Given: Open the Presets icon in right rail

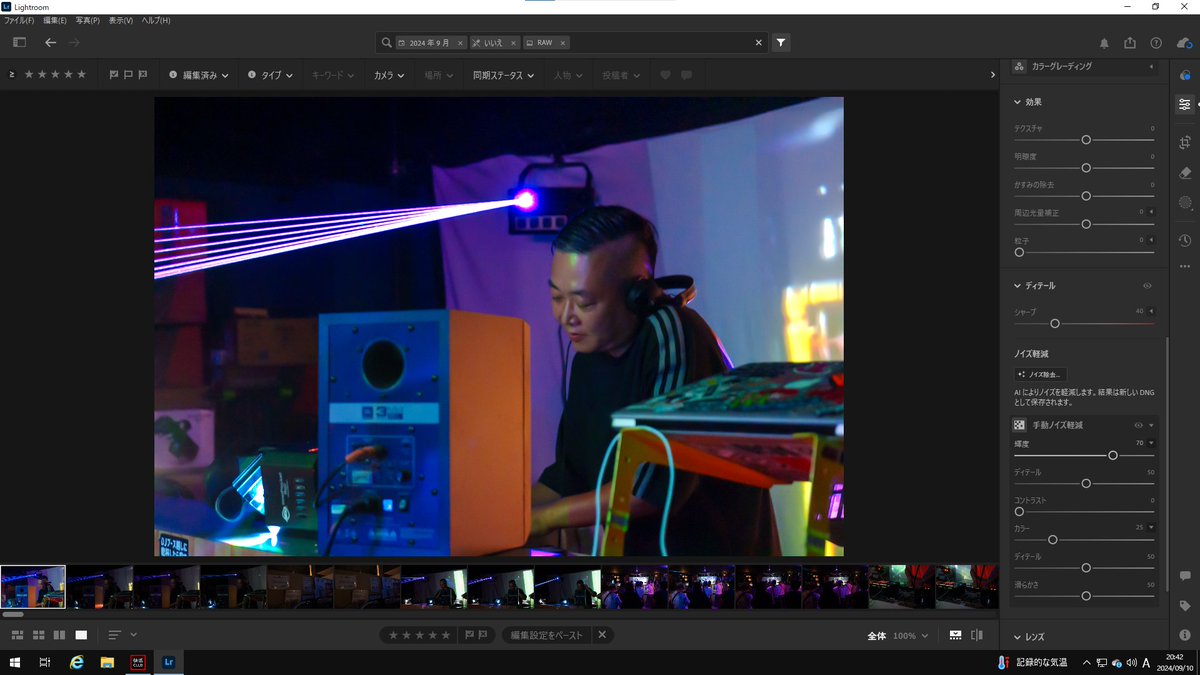Looking at the screenshot, I should 1185,75.
